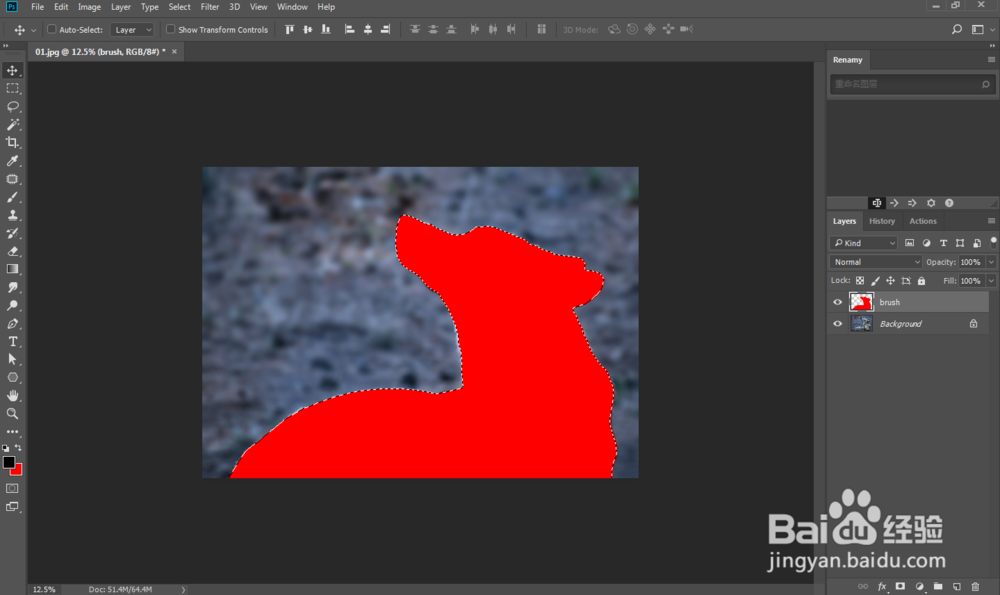The width and height of the screenshot is (1000, 595).
Task: Toggle lock all
Action: 921,281
